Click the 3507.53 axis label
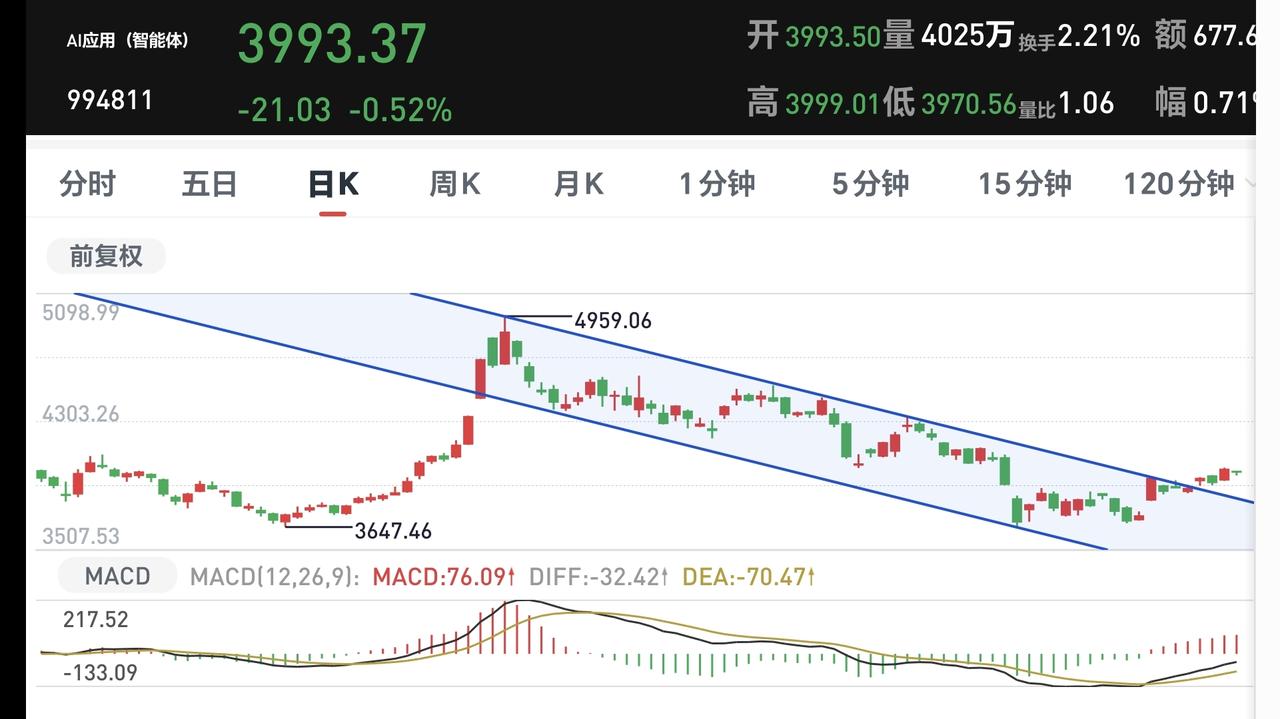Viewport: 1280px width, 719px height. pyautogui.click(x=81, y=537)
